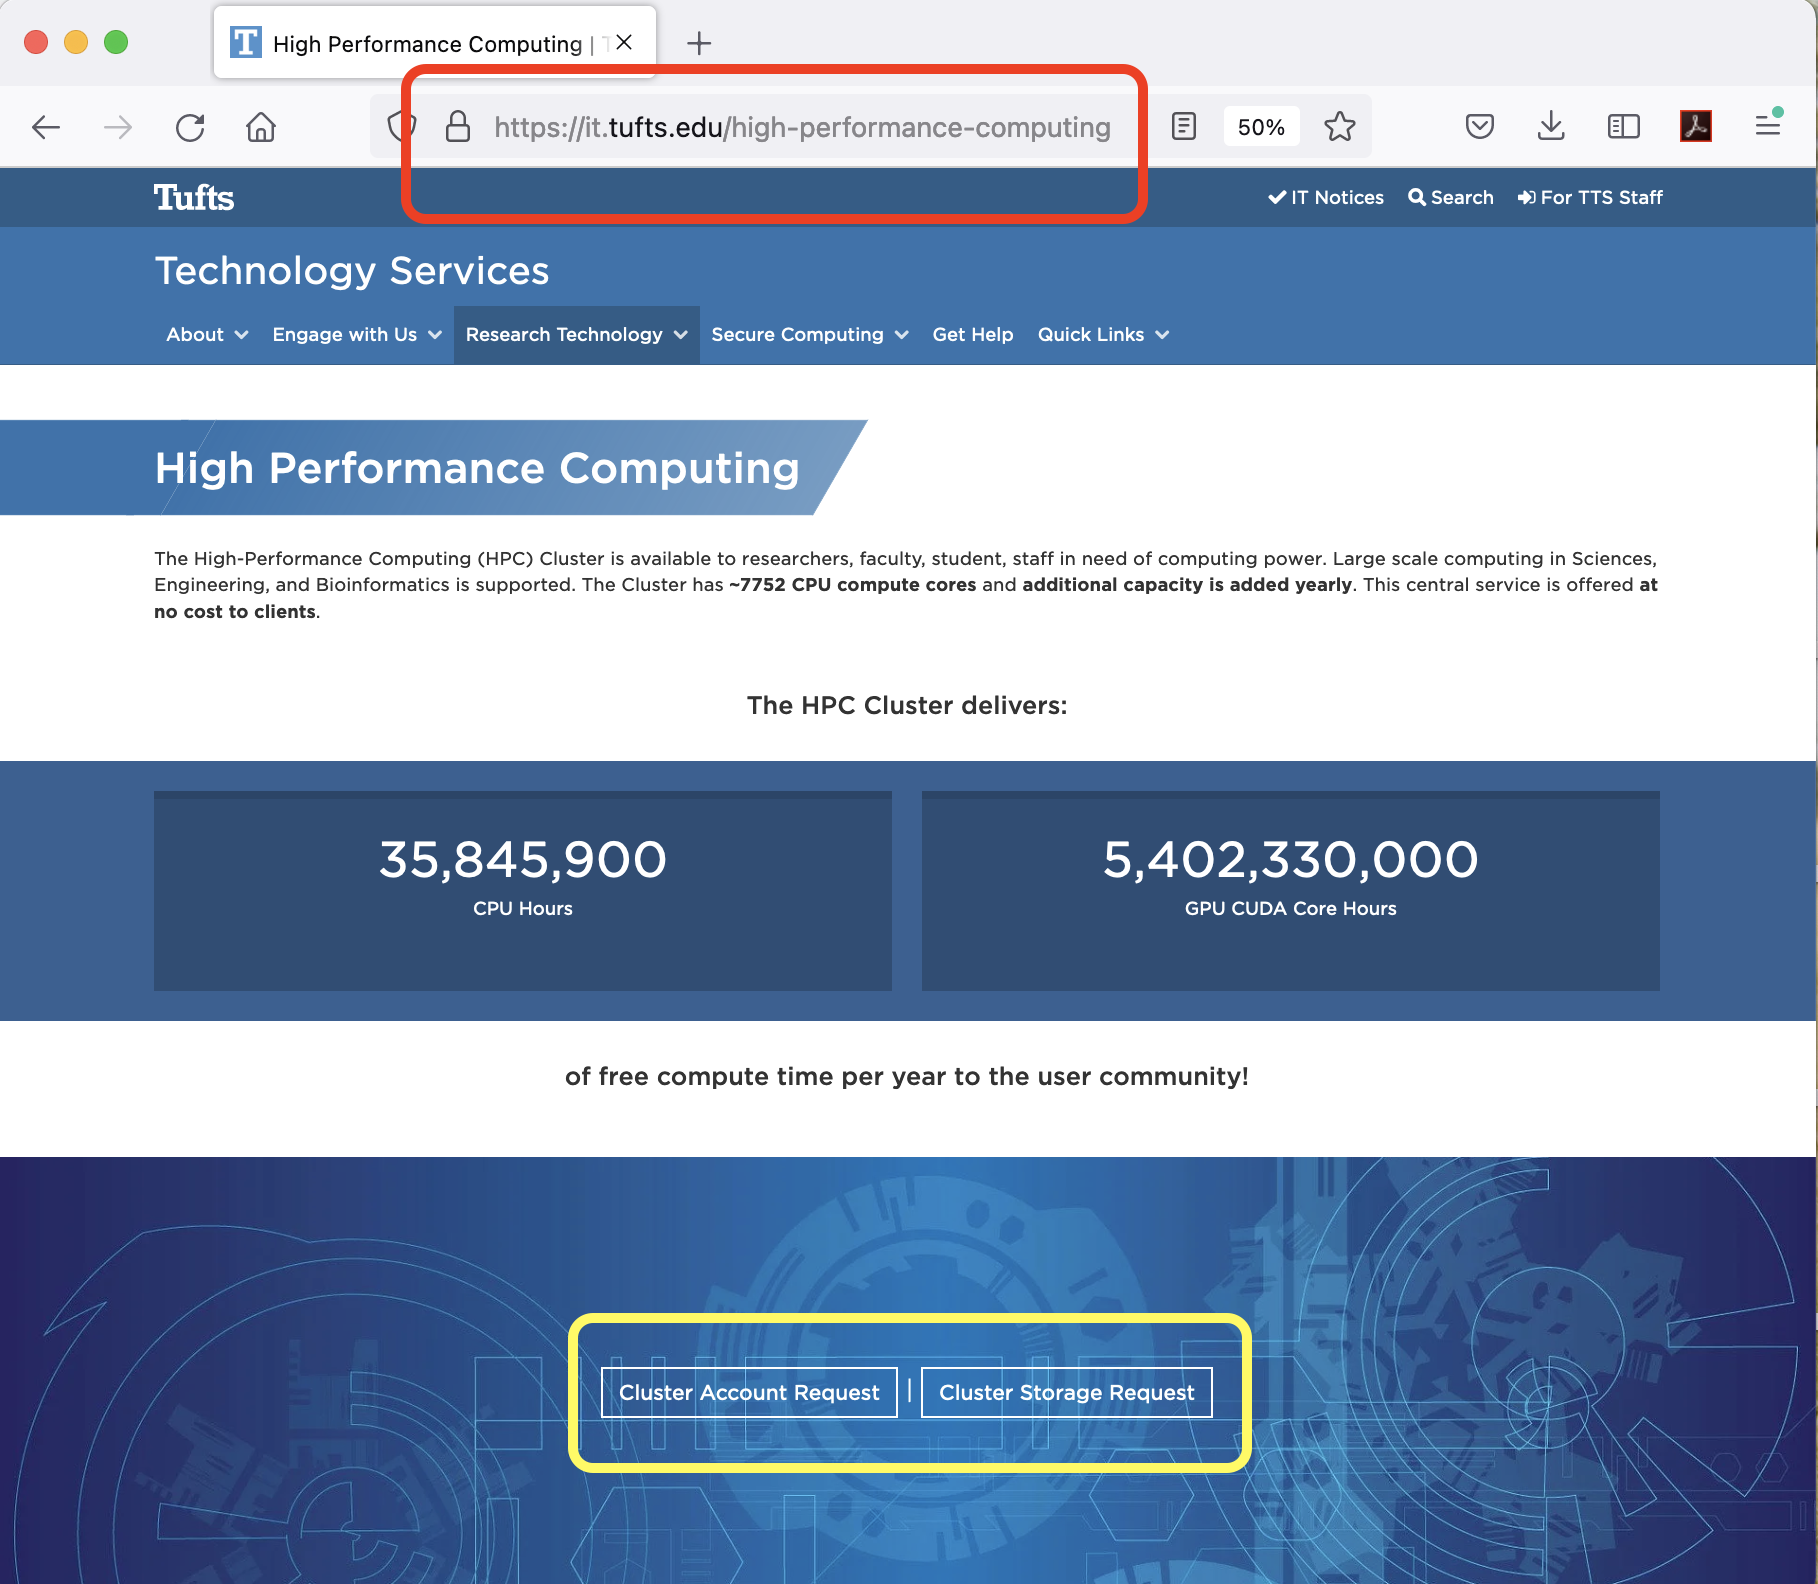Open the Firefox application menu
Screen dimensions: 1818x1584
pos(1767,126)
